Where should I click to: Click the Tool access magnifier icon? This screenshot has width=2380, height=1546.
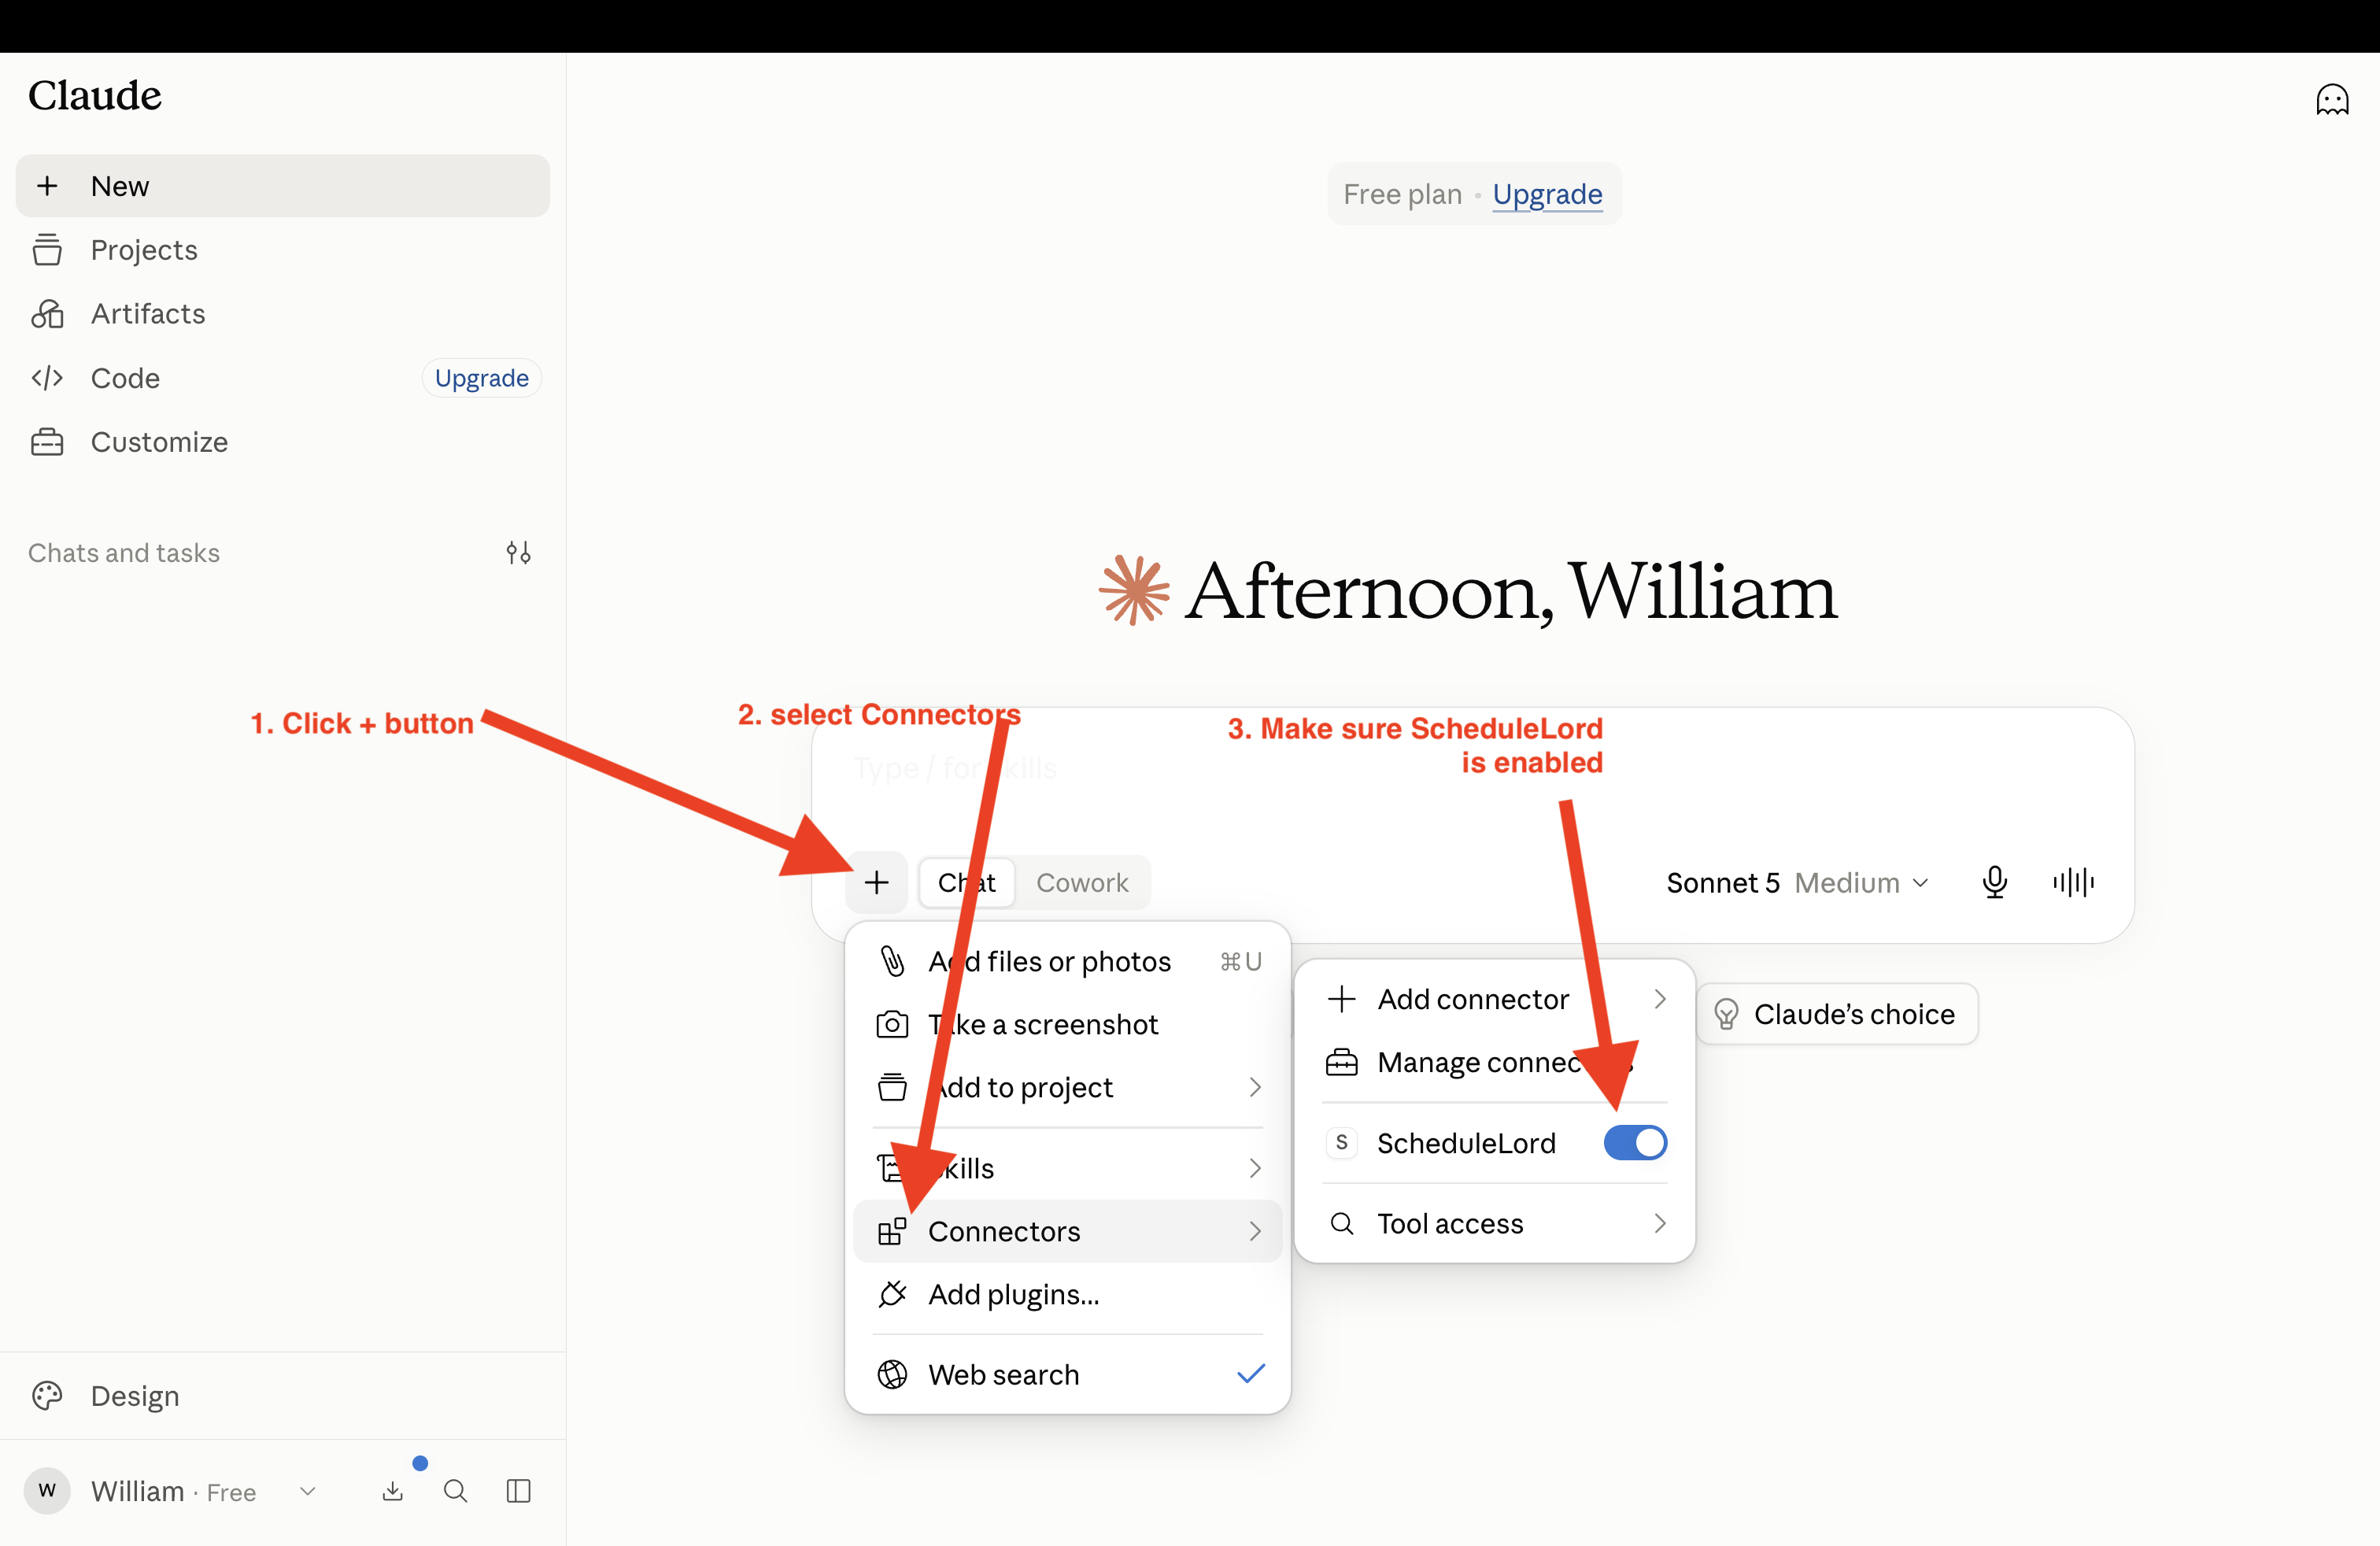(x=1342, y=1223)
